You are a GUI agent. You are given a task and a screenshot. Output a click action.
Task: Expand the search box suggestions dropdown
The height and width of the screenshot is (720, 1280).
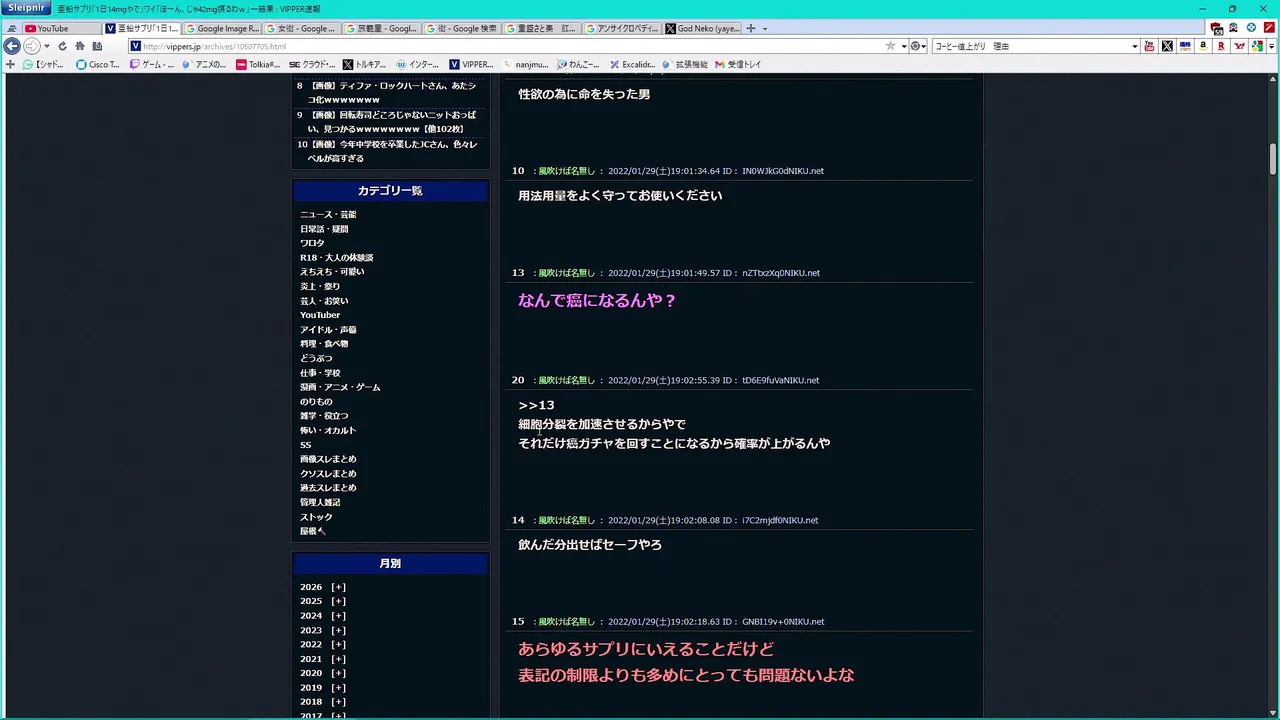1134,46
